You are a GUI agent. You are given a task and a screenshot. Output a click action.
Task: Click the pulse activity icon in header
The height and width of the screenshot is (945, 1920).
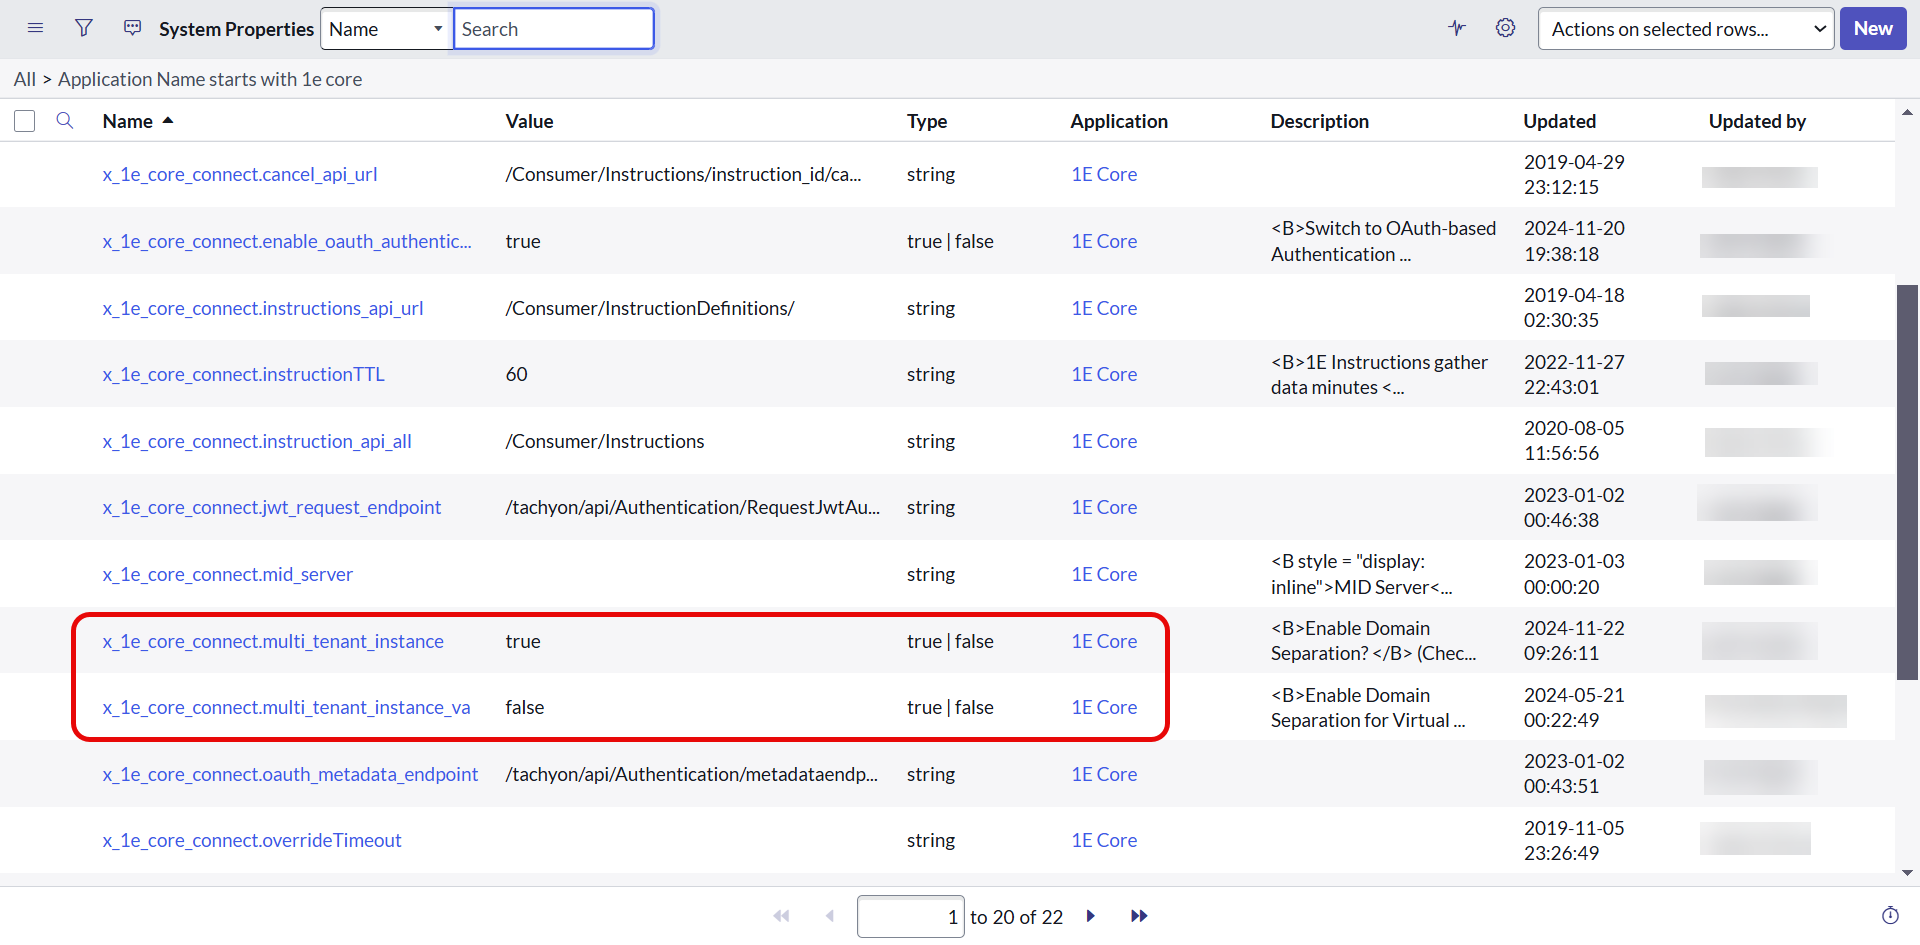point(1457,28)
